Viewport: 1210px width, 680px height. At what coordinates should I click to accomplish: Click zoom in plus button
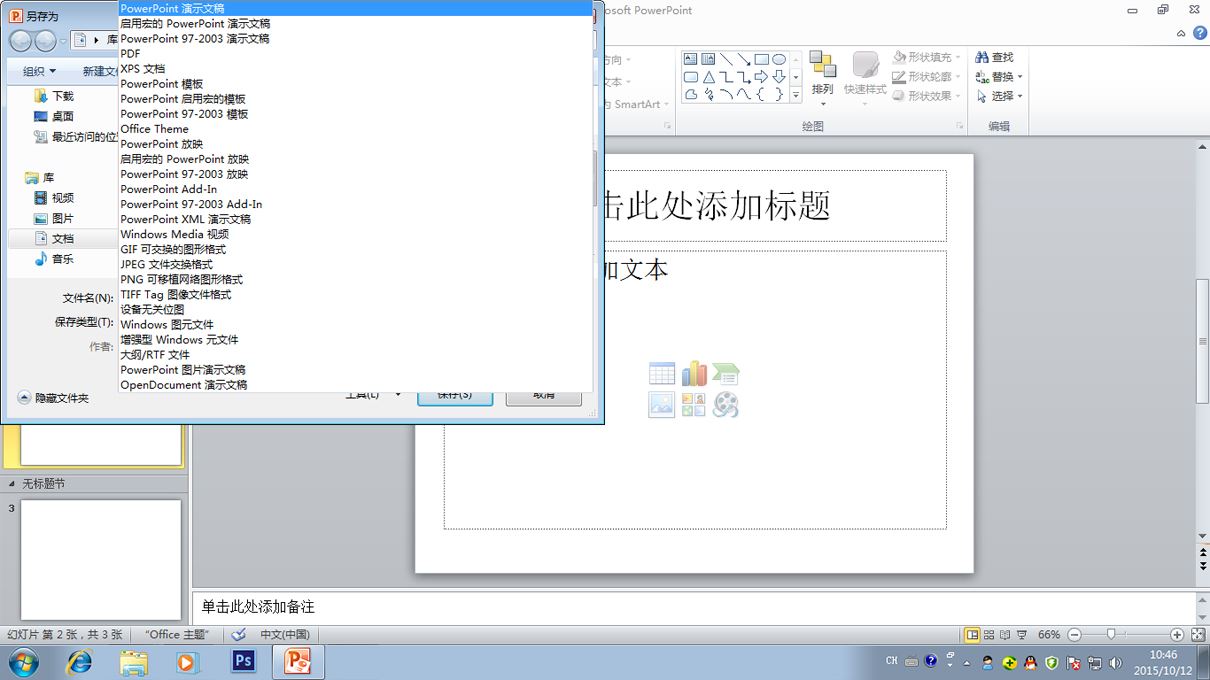[1177, 634]
